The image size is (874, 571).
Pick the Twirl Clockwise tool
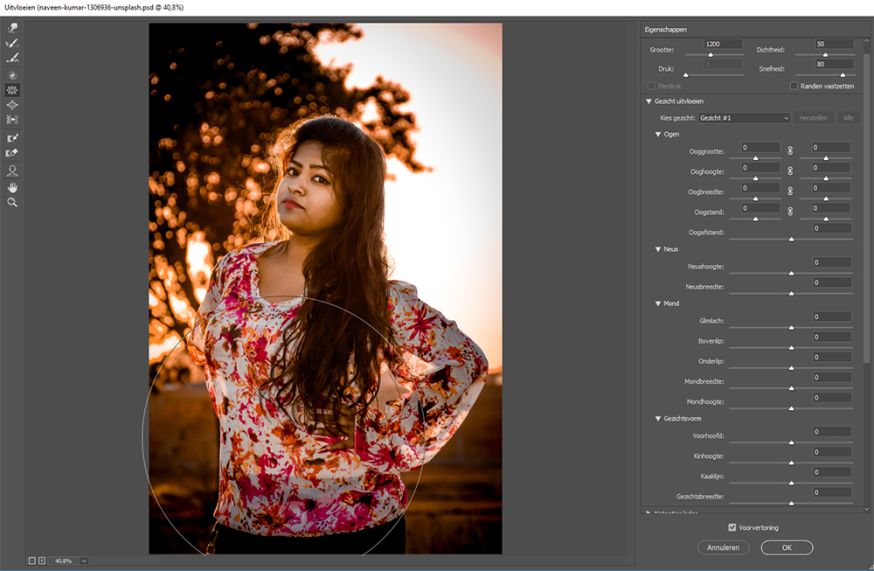[13, 75]
